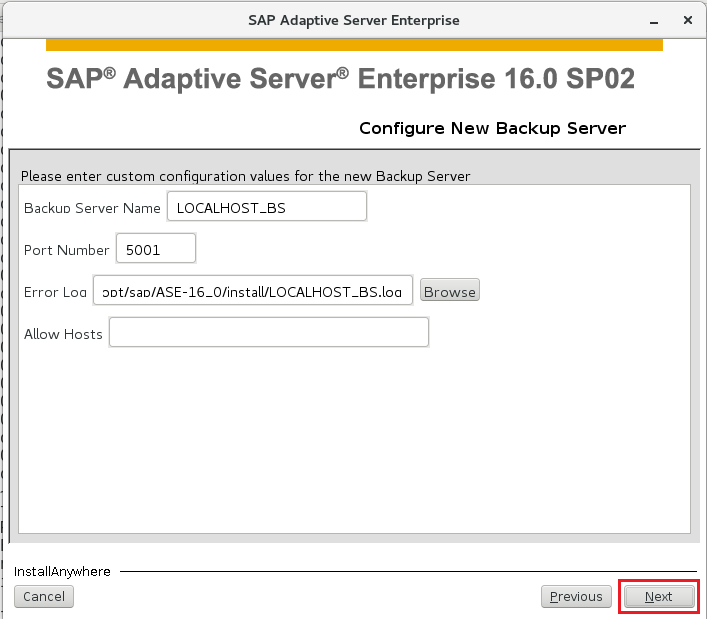Click the Next button
Viewport: 707px width, 619px height.
(x=659, y=596)
